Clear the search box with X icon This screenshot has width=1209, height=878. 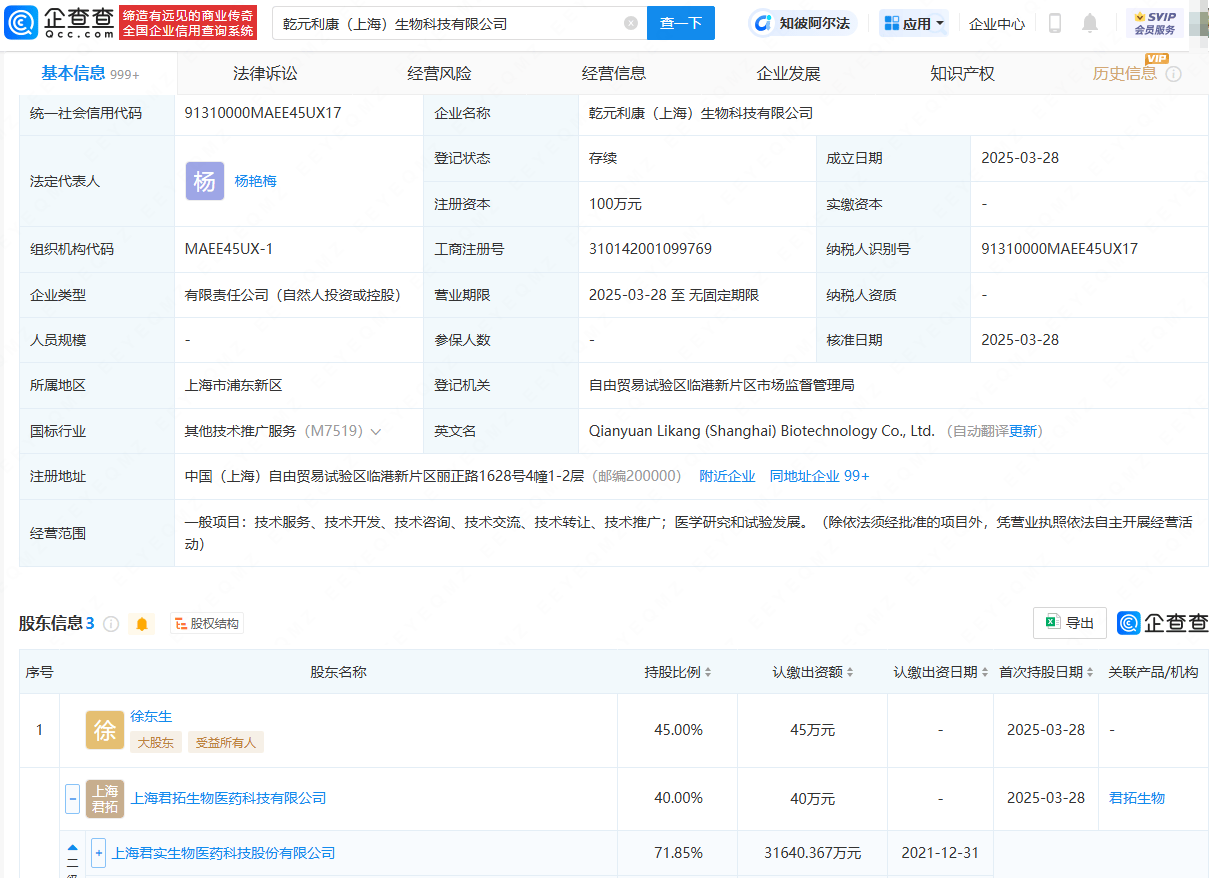point(631,23)
